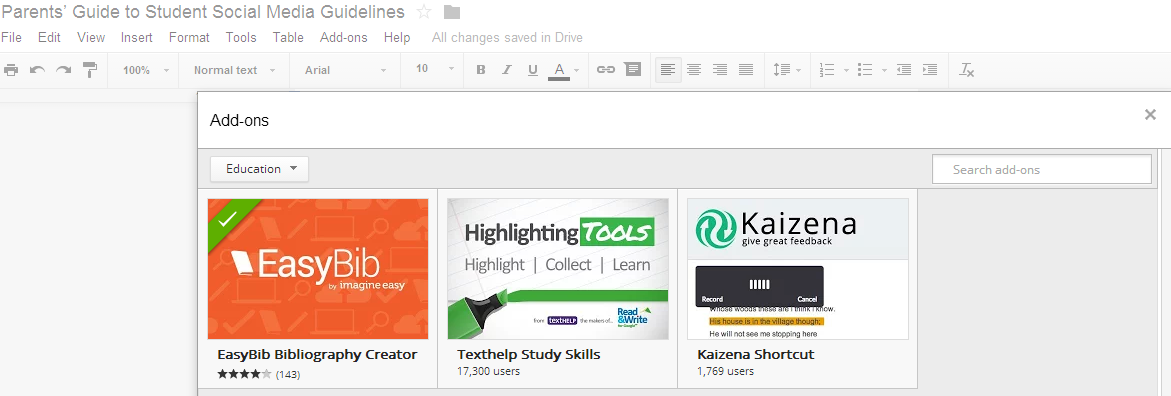The width and height of the screenshot is (1171, 396).
Task: Open the Arial font dropdown
Action: click(346, 69)
